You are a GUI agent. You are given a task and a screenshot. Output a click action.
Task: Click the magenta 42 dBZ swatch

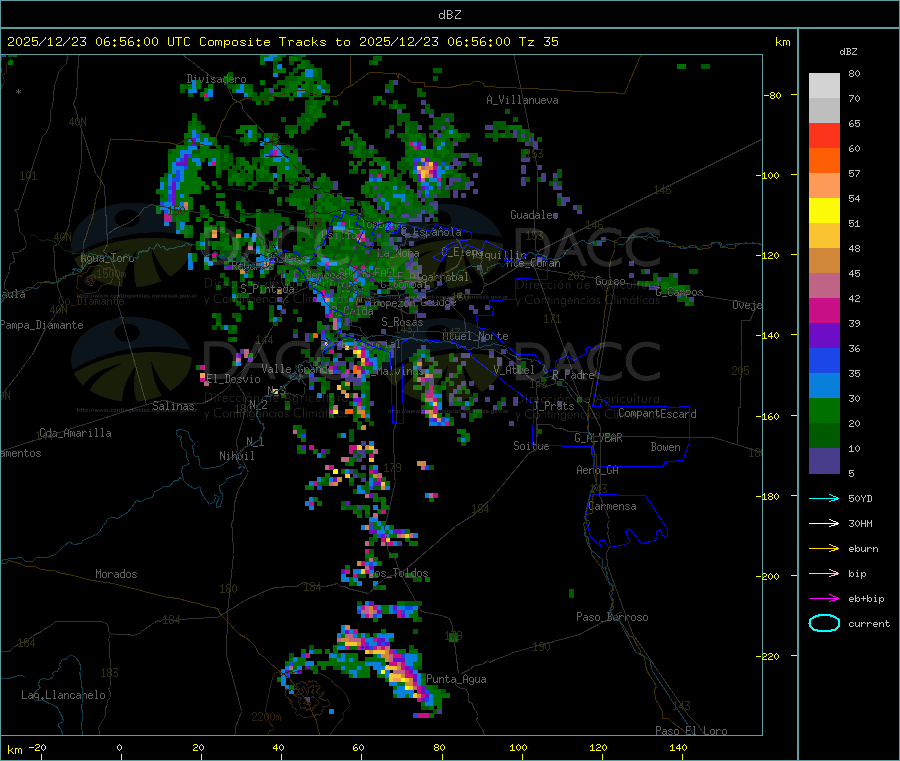click(x=824, y=310)
